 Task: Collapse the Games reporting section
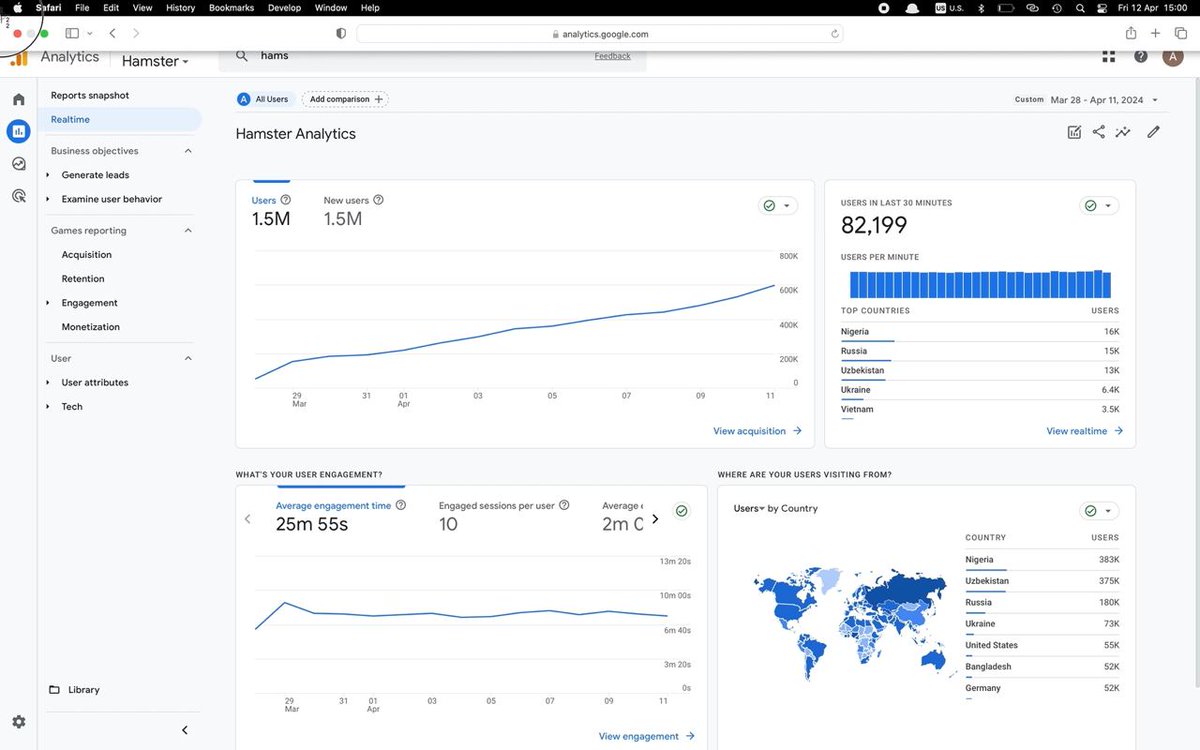188,231
